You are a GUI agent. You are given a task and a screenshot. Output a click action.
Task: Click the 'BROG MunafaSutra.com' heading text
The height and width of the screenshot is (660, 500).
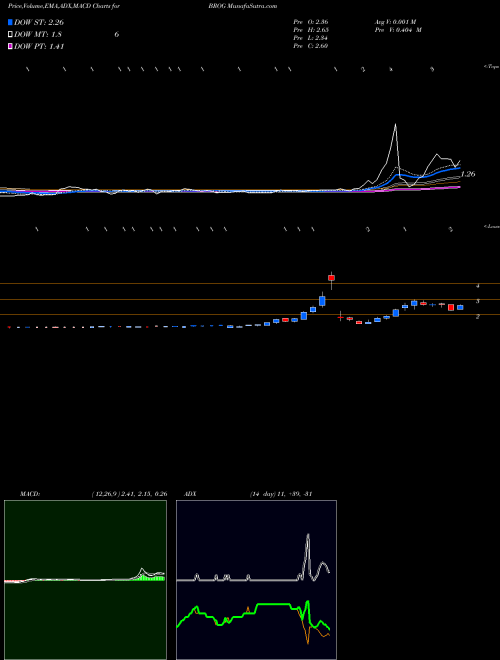242,6
